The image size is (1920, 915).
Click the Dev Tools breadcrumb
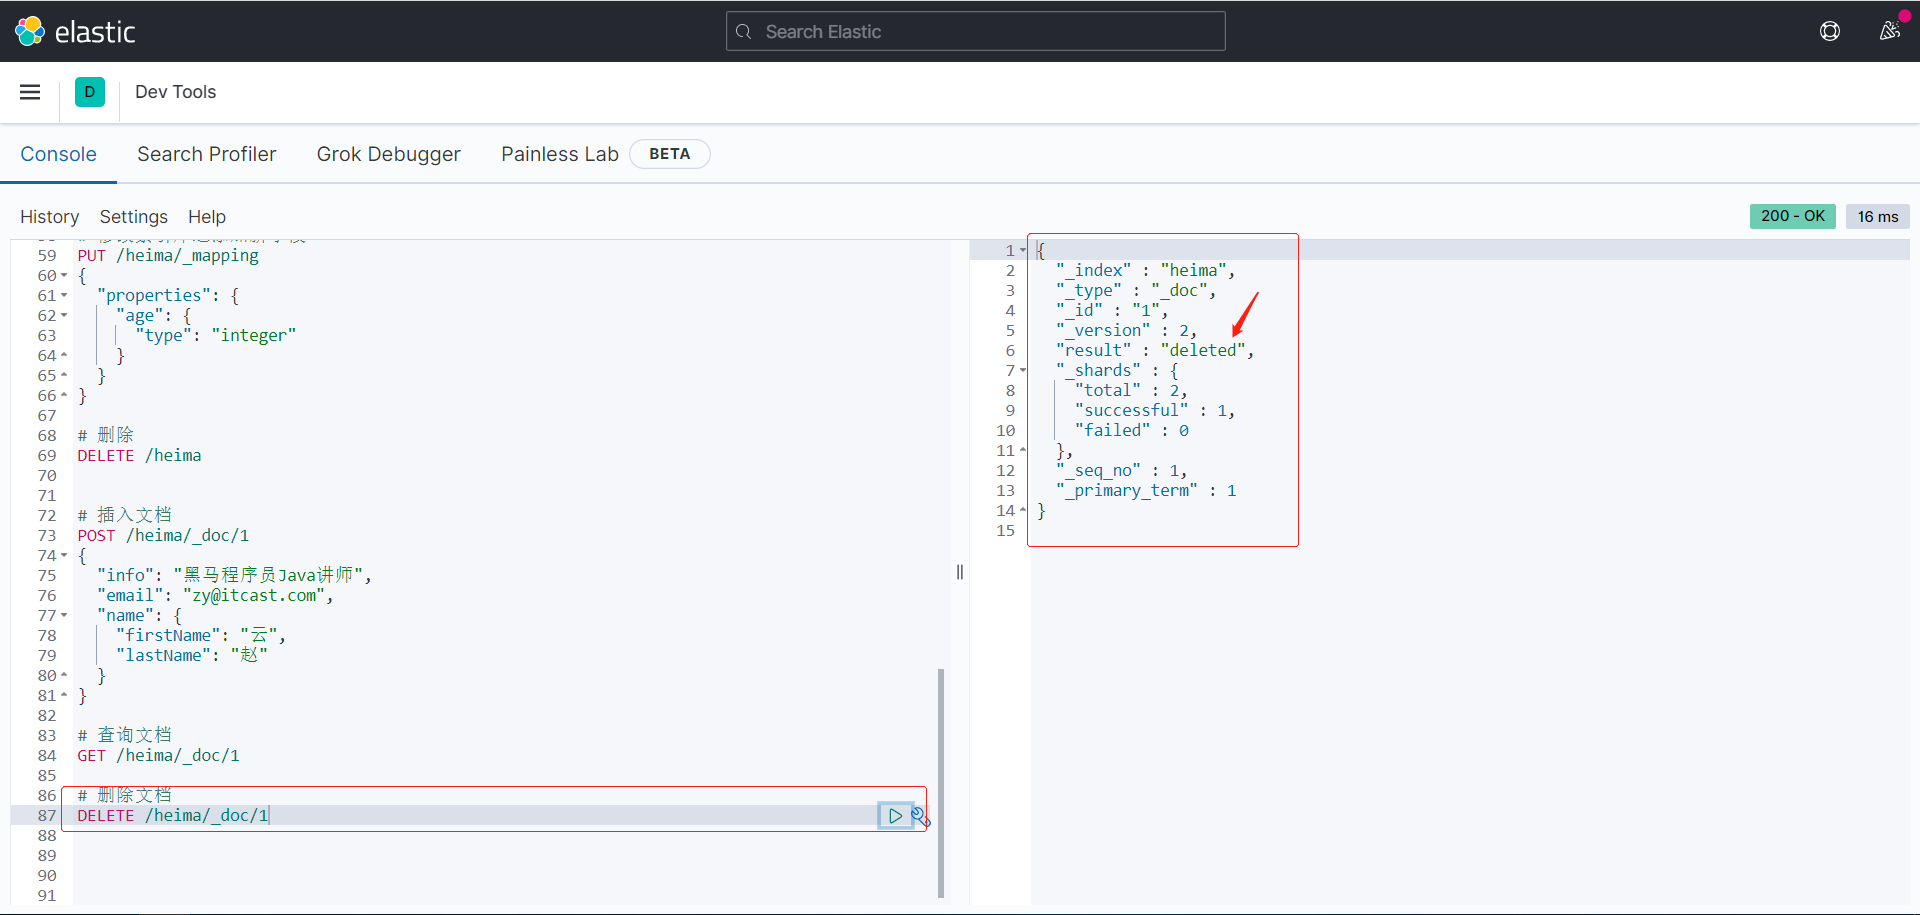pyautogui.click(x=175, y=92)
